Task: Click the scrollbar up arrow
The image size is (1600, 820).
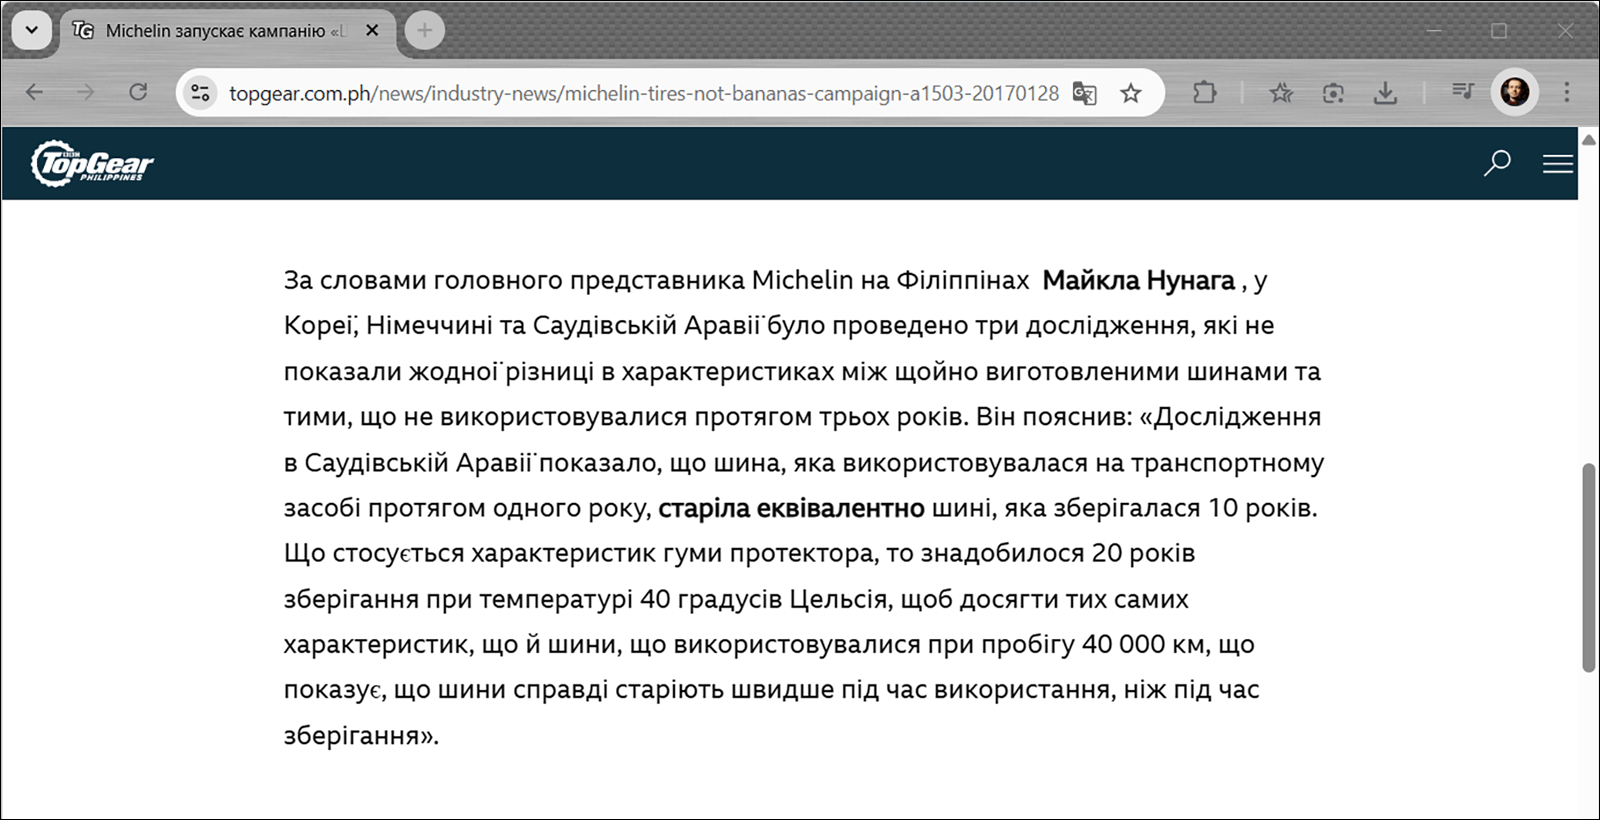Action: coord(1588,139)
